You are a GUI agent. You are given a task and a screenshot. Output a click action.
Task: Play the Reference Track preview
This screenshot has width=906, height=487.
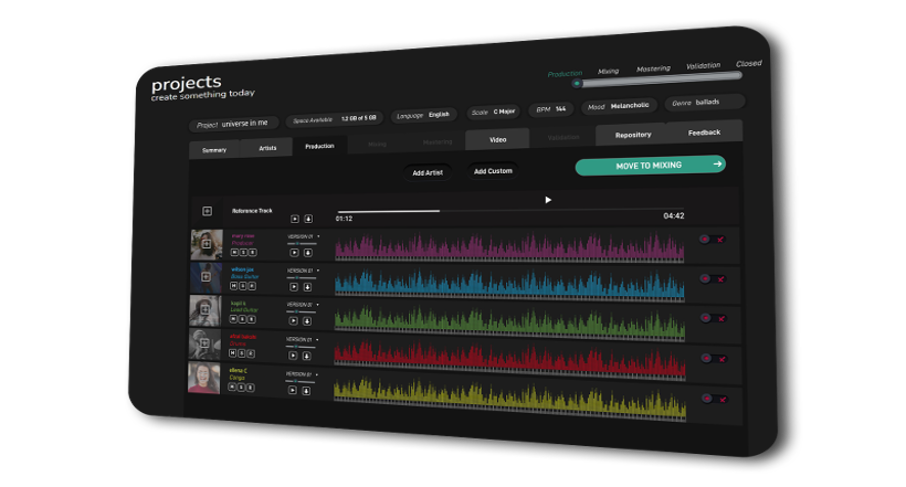point(294,218)
